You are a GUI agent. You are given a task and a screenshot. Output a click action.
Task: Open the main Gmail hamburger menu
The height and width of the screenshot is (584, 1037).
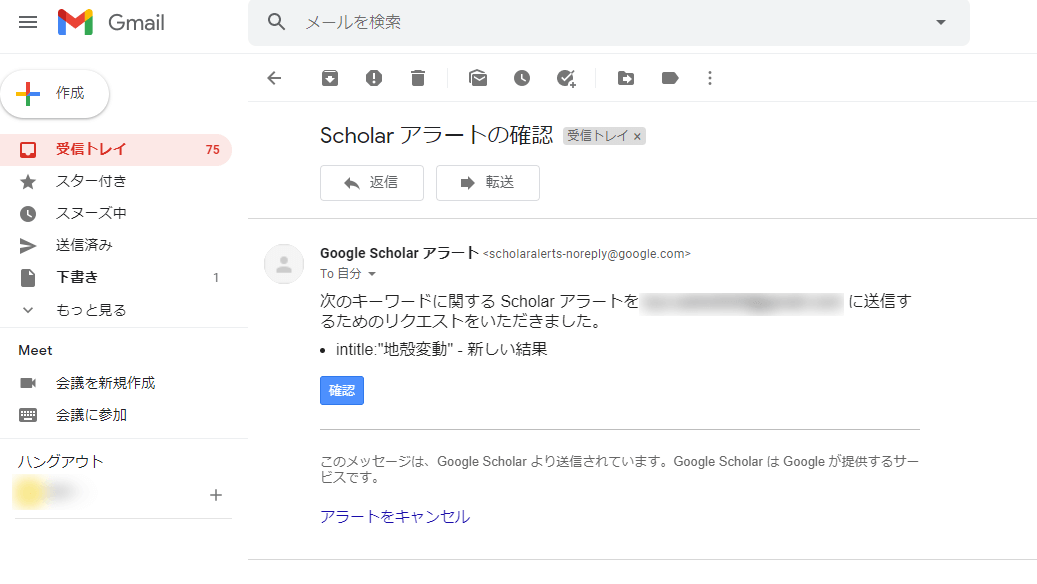(x=27, y=22)
